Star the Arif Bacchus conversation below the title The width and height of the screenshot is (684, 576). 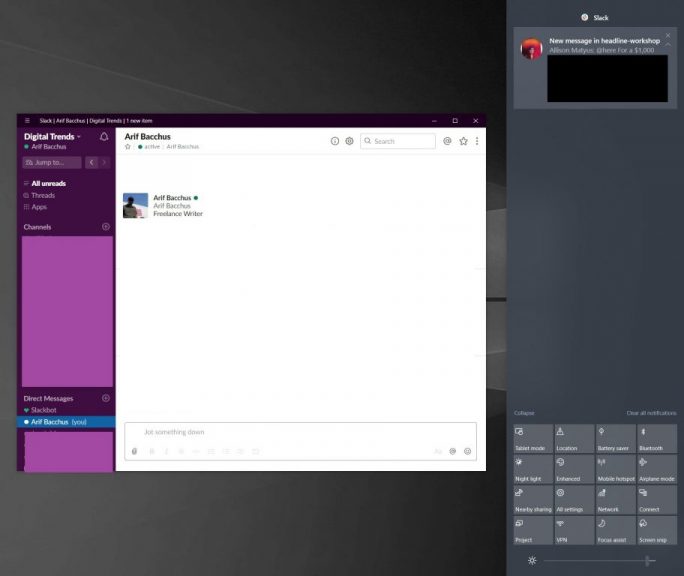tap(127, 147)
